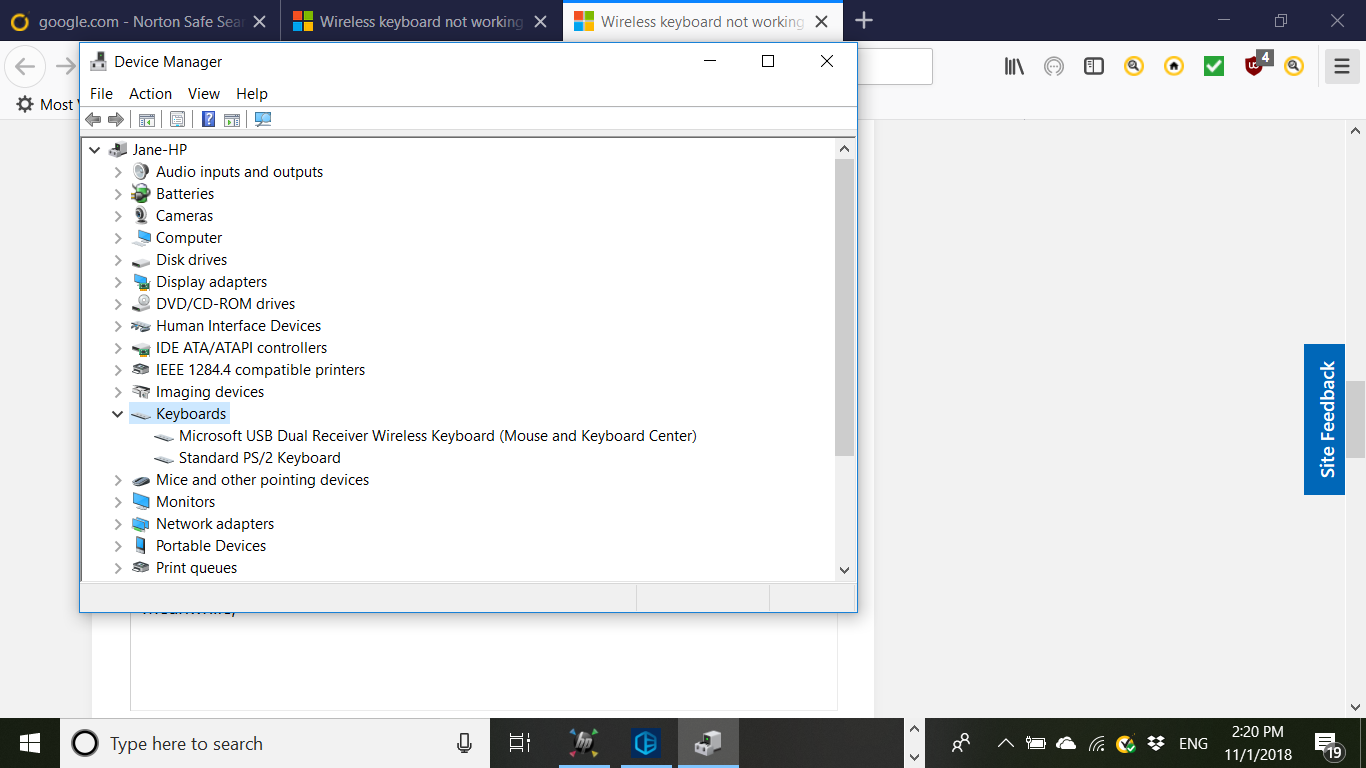The width and height of the screenshot is (1366, 768).
Task: Open the File menu
Action: 102,93
